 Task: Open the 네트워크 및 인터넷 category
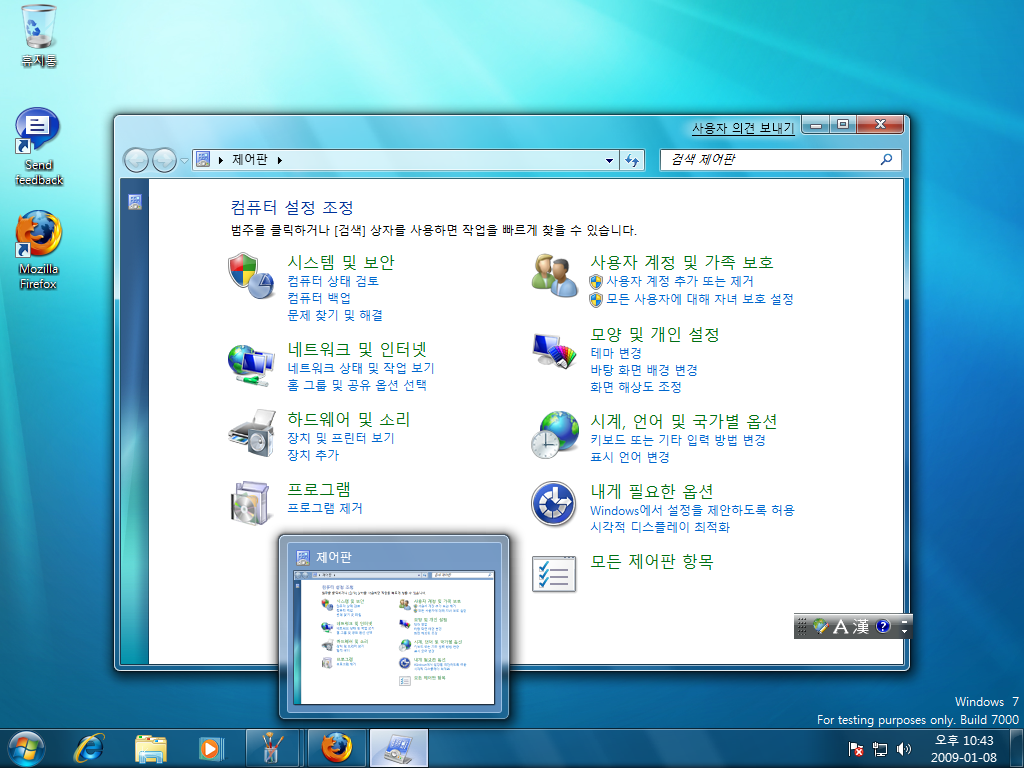point(357,349)
